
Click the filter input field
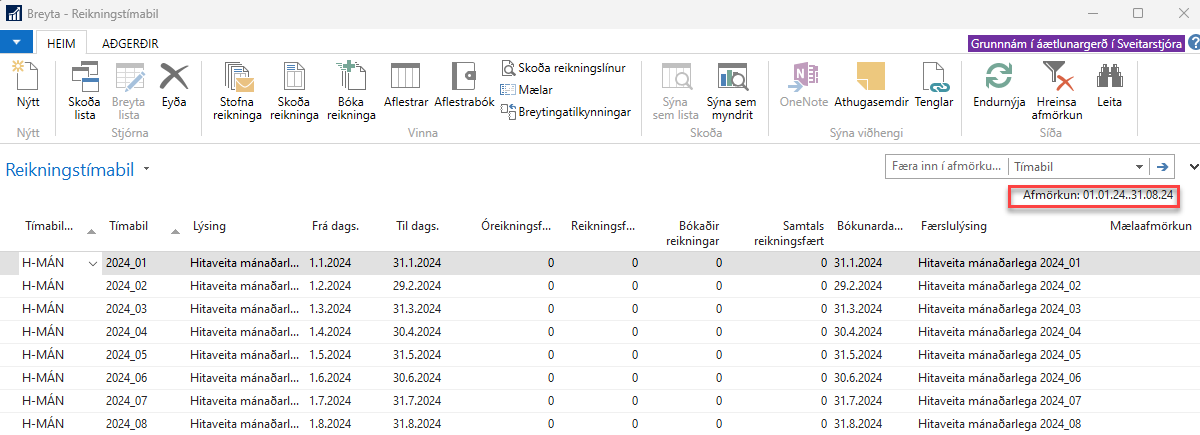click(x=945, y=167)
